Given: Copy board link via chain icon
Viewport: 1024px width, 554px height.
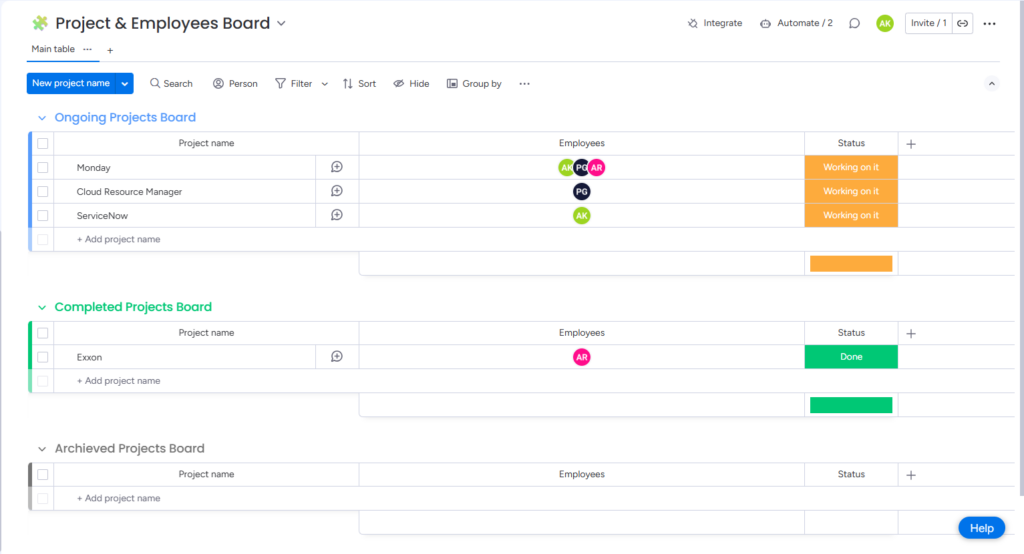Looking at the screenshot, I should click(962, 23).
